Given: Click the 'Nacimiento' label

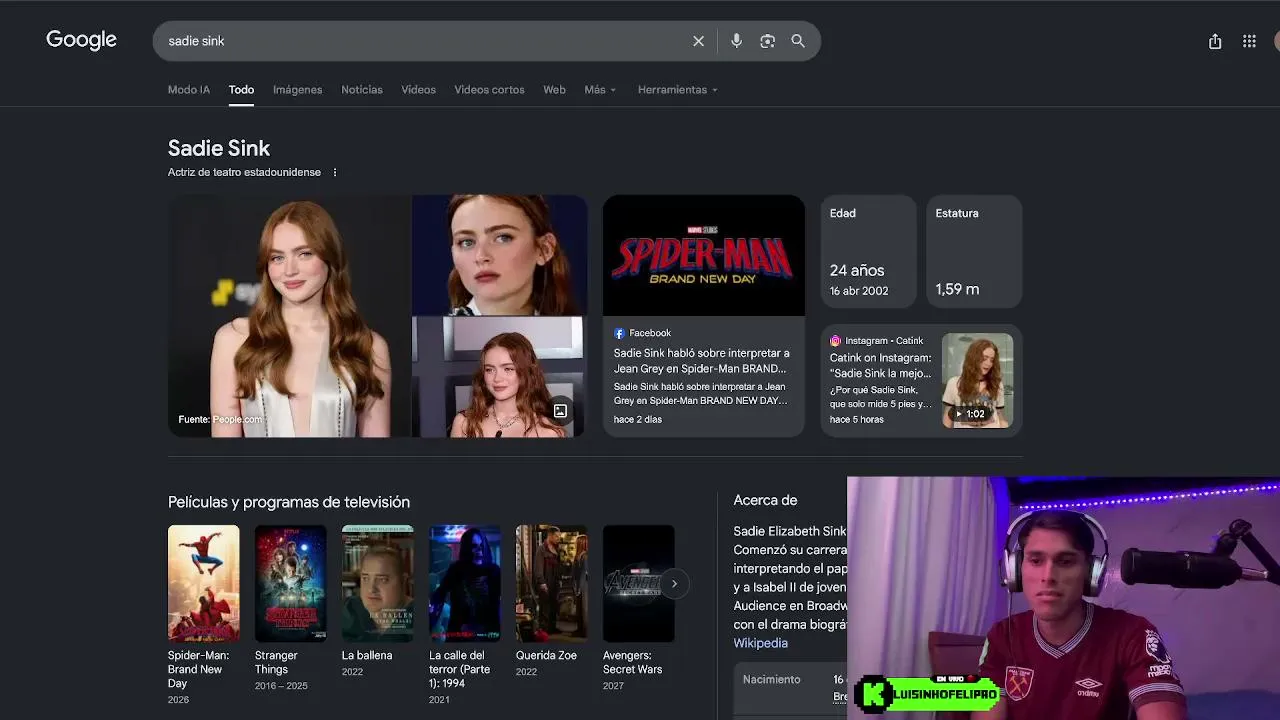Looking at the screenshot, I should click(x=772, y=680).
